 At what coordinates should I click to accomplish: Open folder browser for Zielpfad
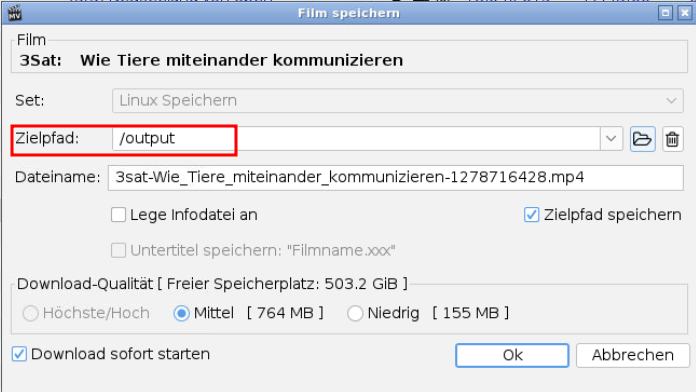pos(642,139)
